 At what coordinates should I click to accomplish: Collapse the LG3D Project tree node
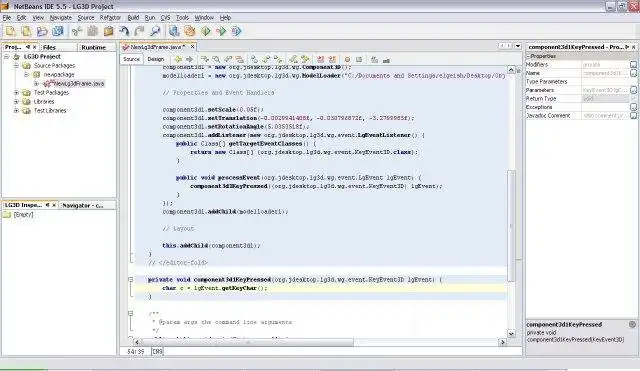(x=7, y=57)
